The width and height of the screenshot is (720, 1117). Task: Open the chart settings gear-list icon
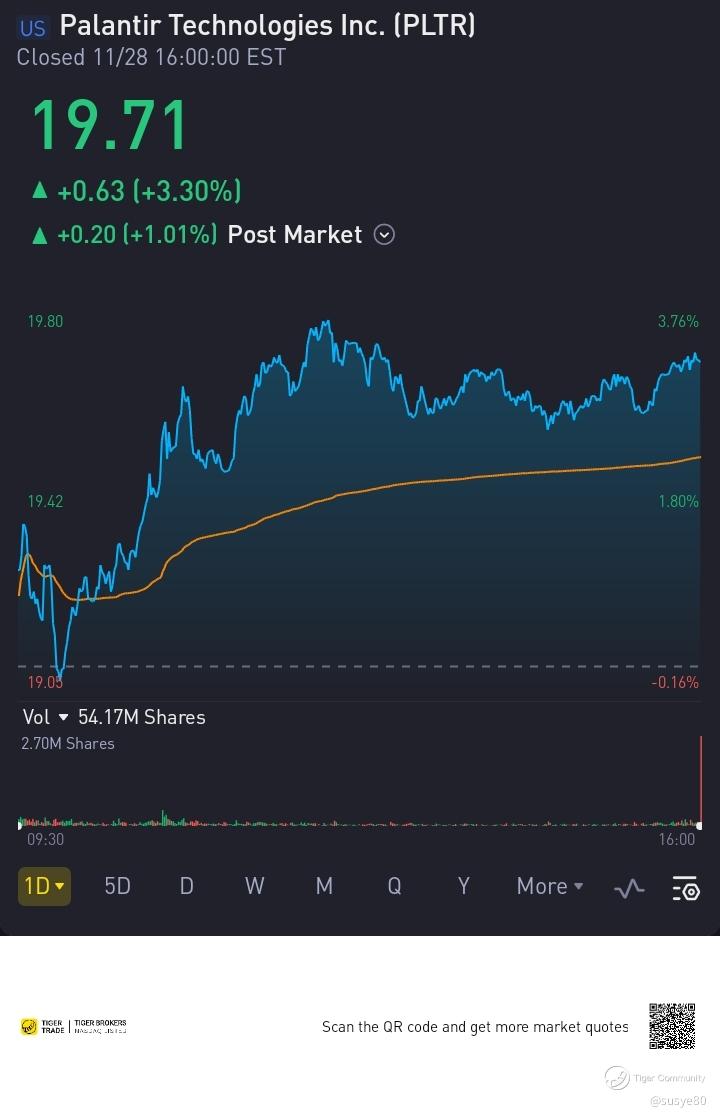686,887
